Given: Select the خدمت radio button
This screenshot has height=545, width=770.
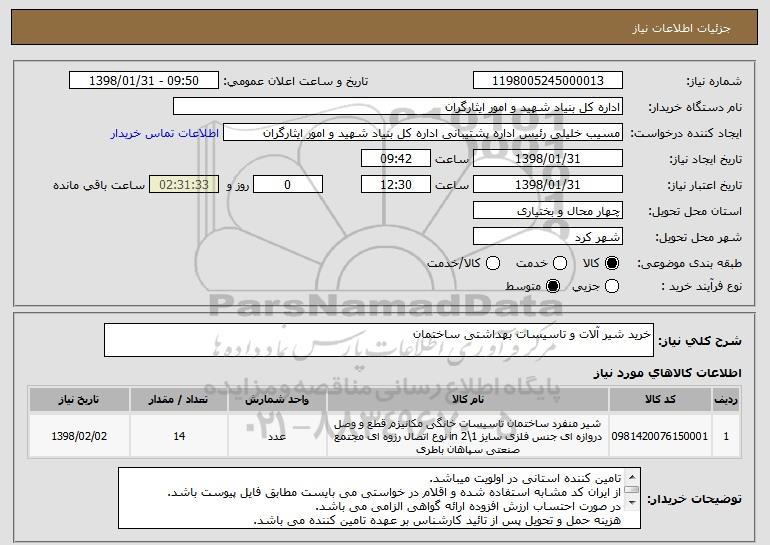Looking at the screenshot, I should (560, 263).
